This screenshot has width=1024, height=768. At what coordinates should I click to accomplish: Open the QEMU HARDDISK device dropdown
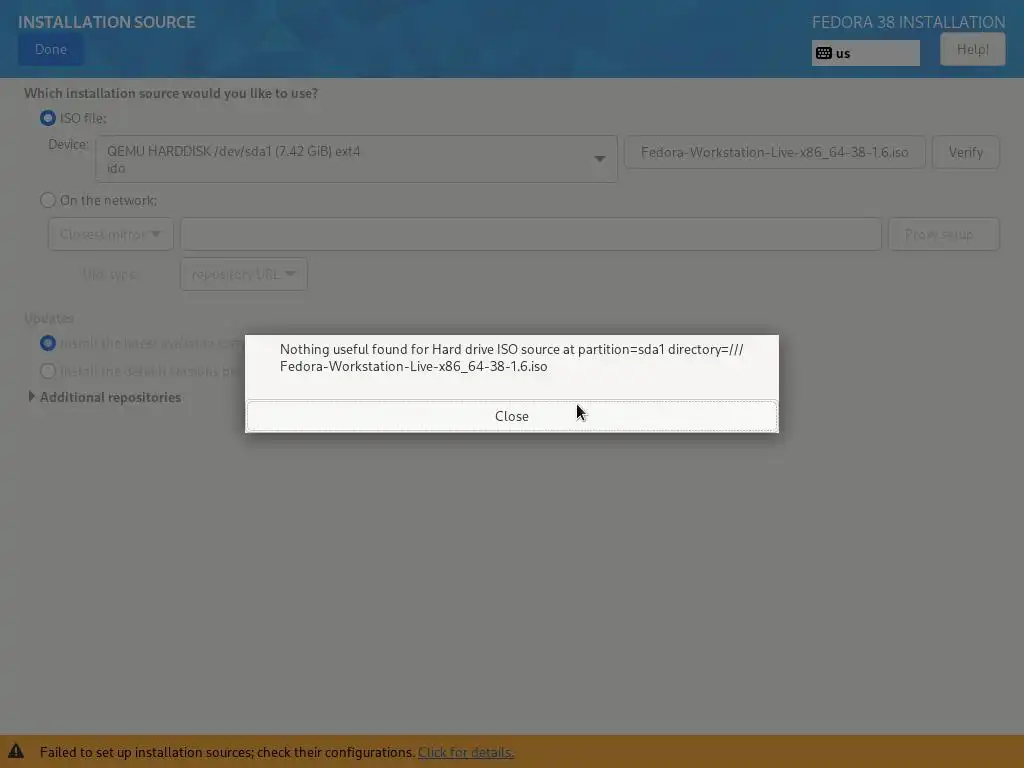click(x=356, y=159)
